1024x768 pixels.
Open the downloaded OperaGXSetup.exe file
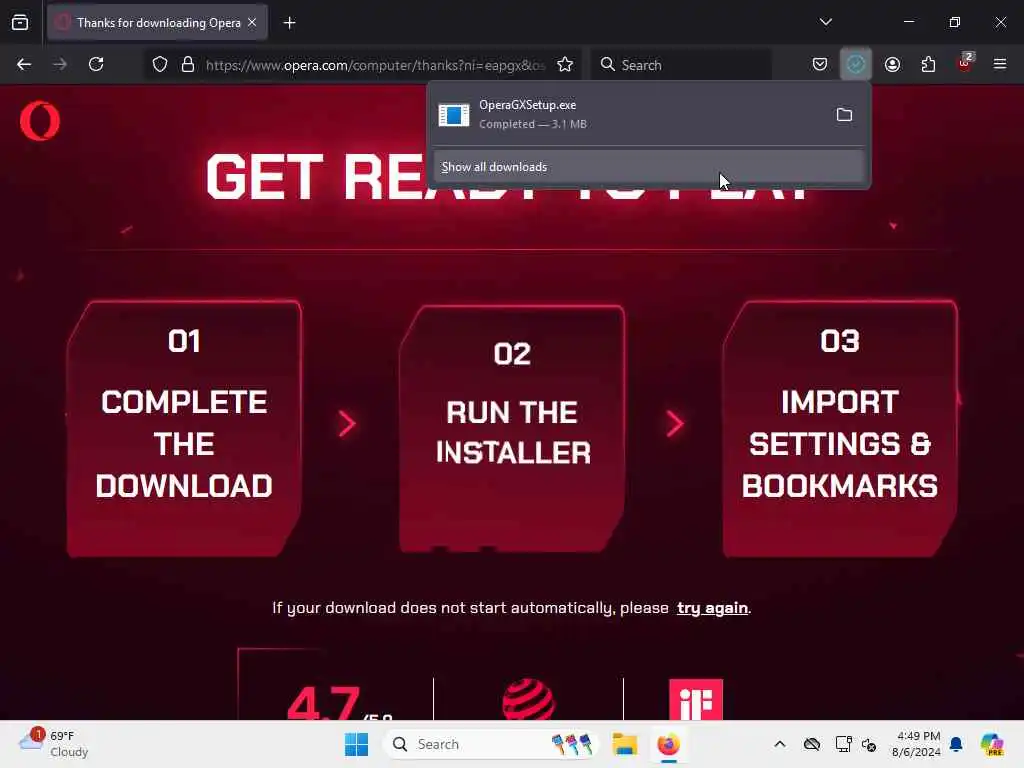coord(627,114)
